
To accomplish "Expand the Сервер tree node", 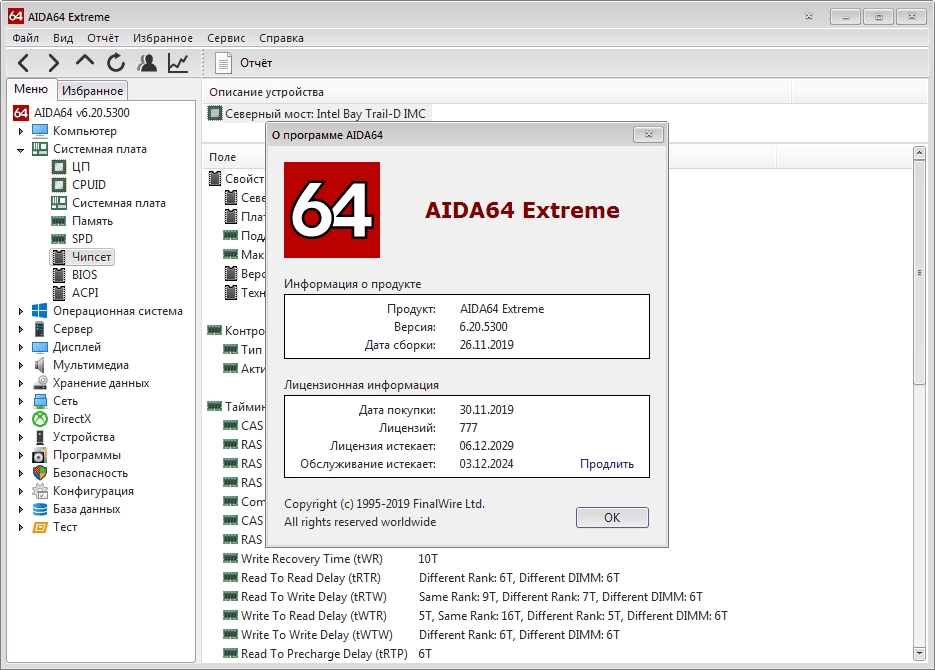I will (21, 329).
